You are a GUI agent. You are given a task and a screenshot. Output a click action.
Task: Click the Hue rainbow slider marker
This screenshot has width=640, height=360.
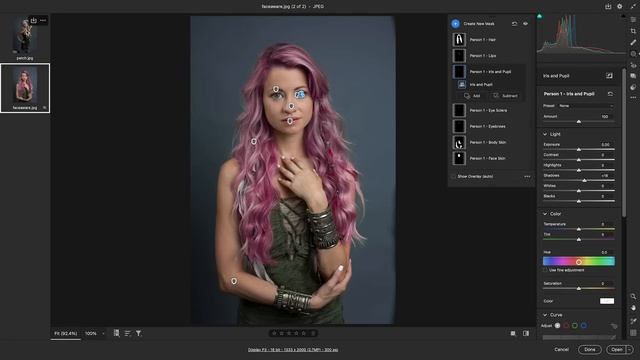(x=578, y=262)
